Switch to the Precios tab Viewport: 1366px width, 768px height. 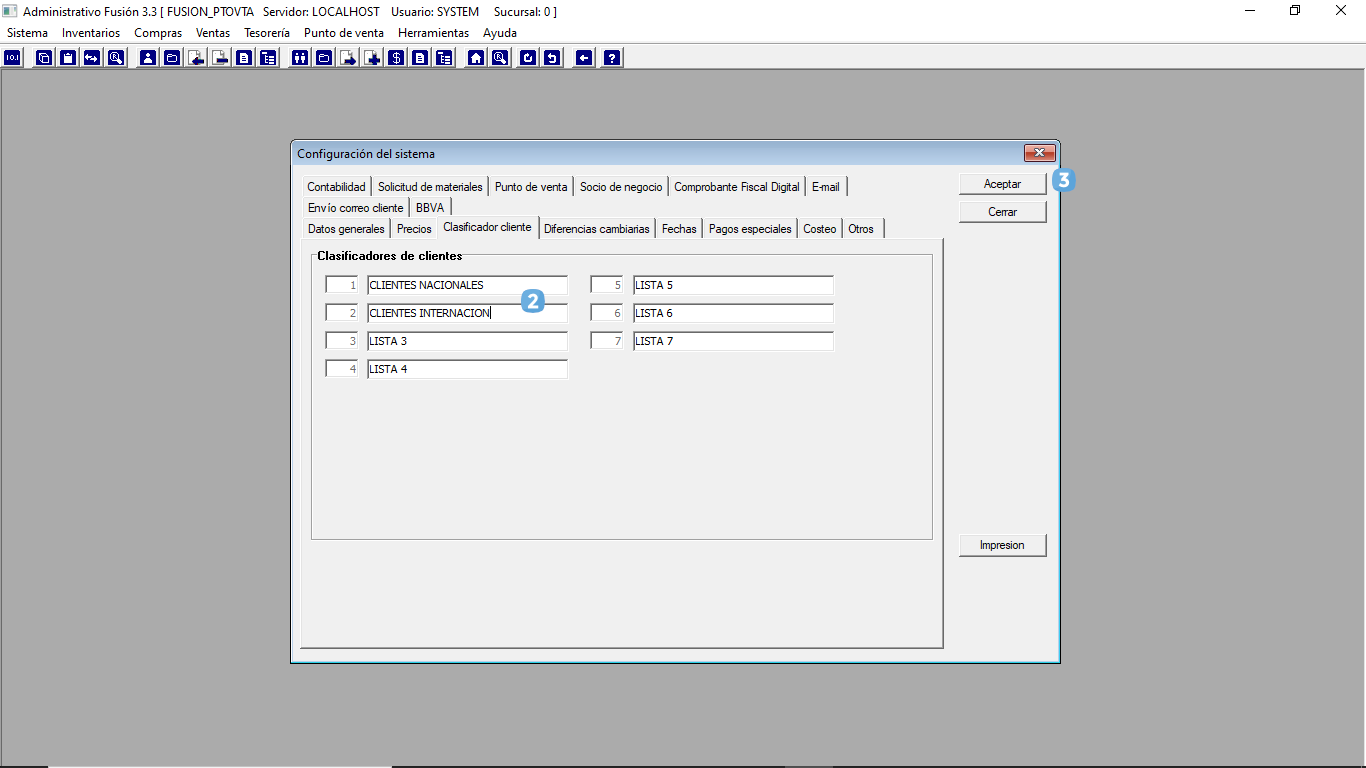(414, 229)
